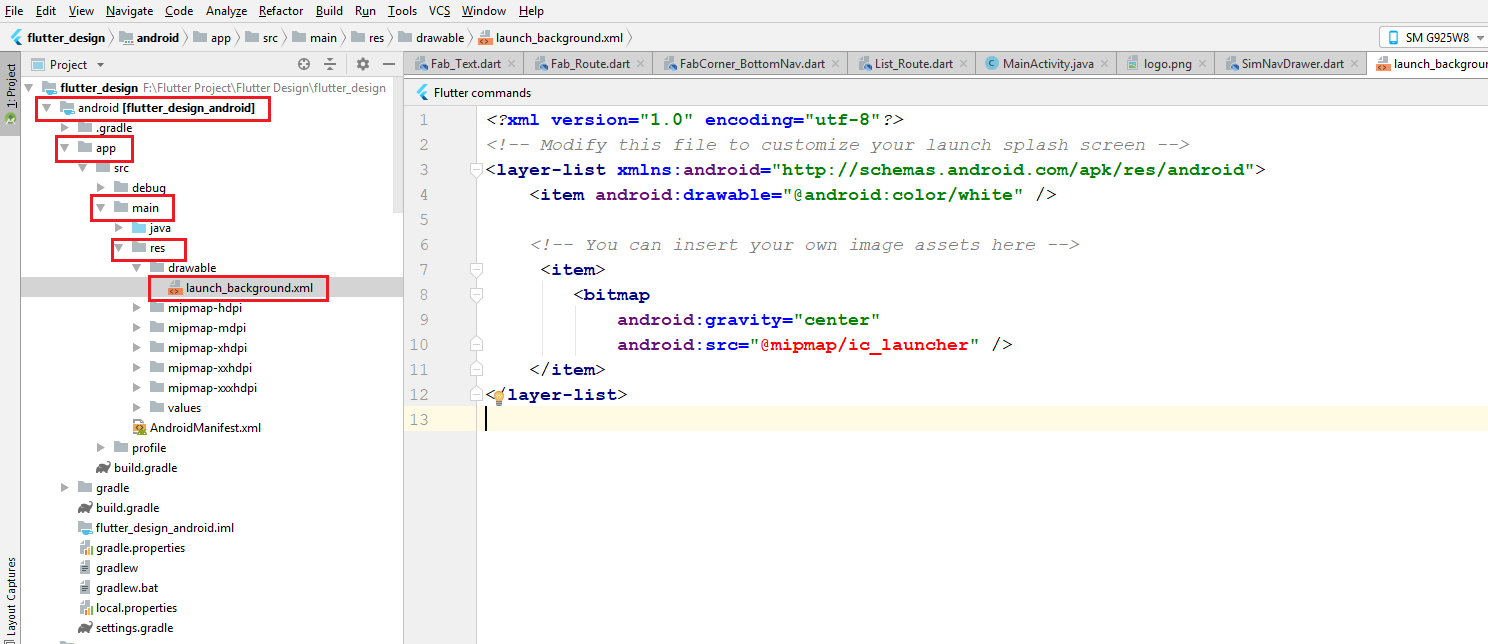
Task: Place cursor on empty line 13 in editor
Action: tap(980, 420)
